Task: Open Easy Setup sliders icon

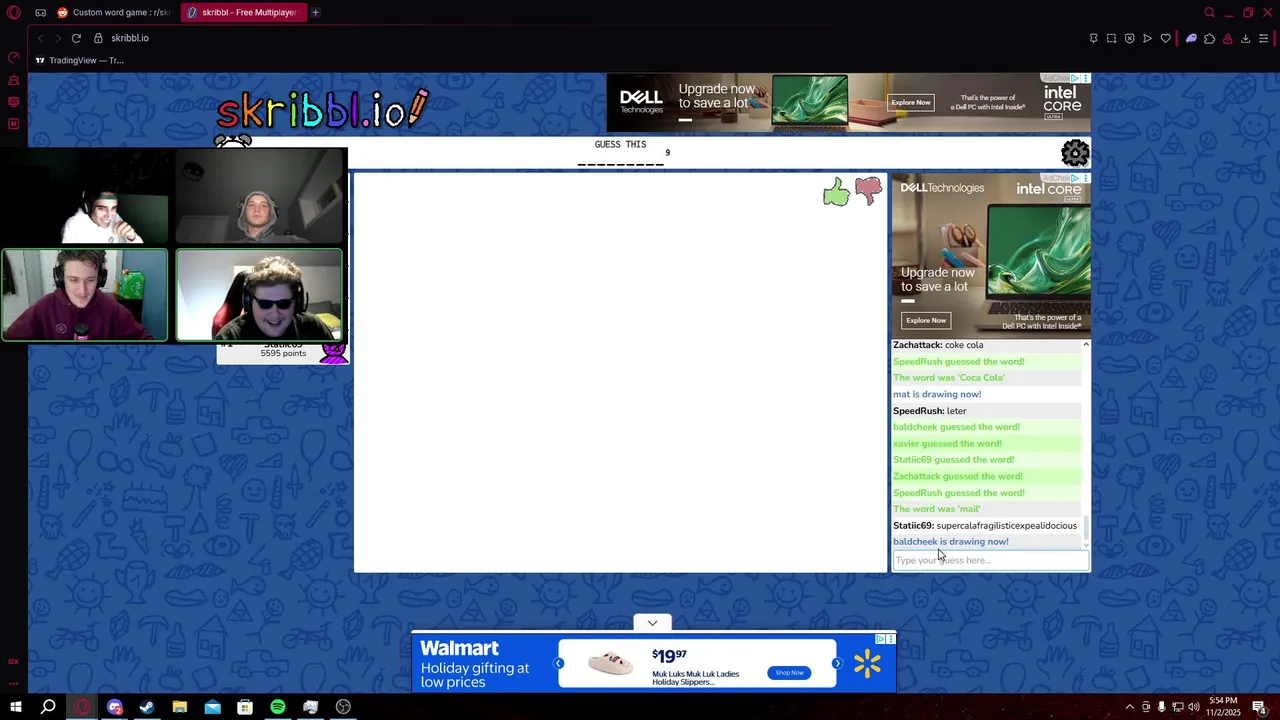Action: coord(1265,38)
